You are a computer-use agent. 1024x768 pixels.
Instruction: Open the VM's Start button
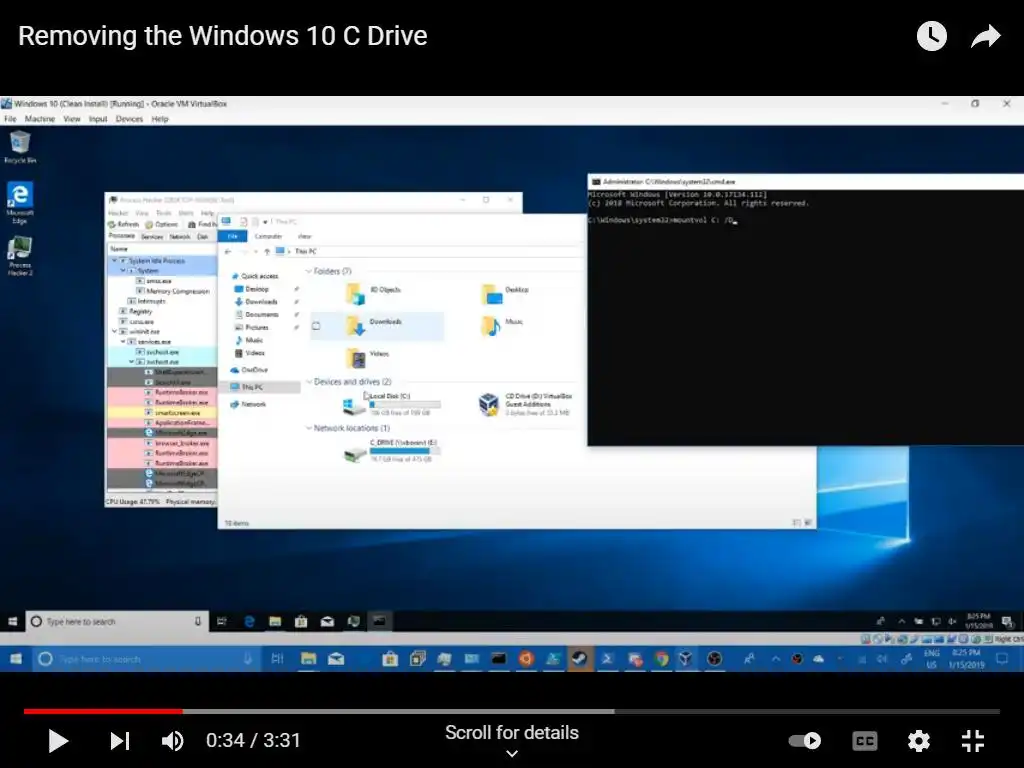[12, 621]
